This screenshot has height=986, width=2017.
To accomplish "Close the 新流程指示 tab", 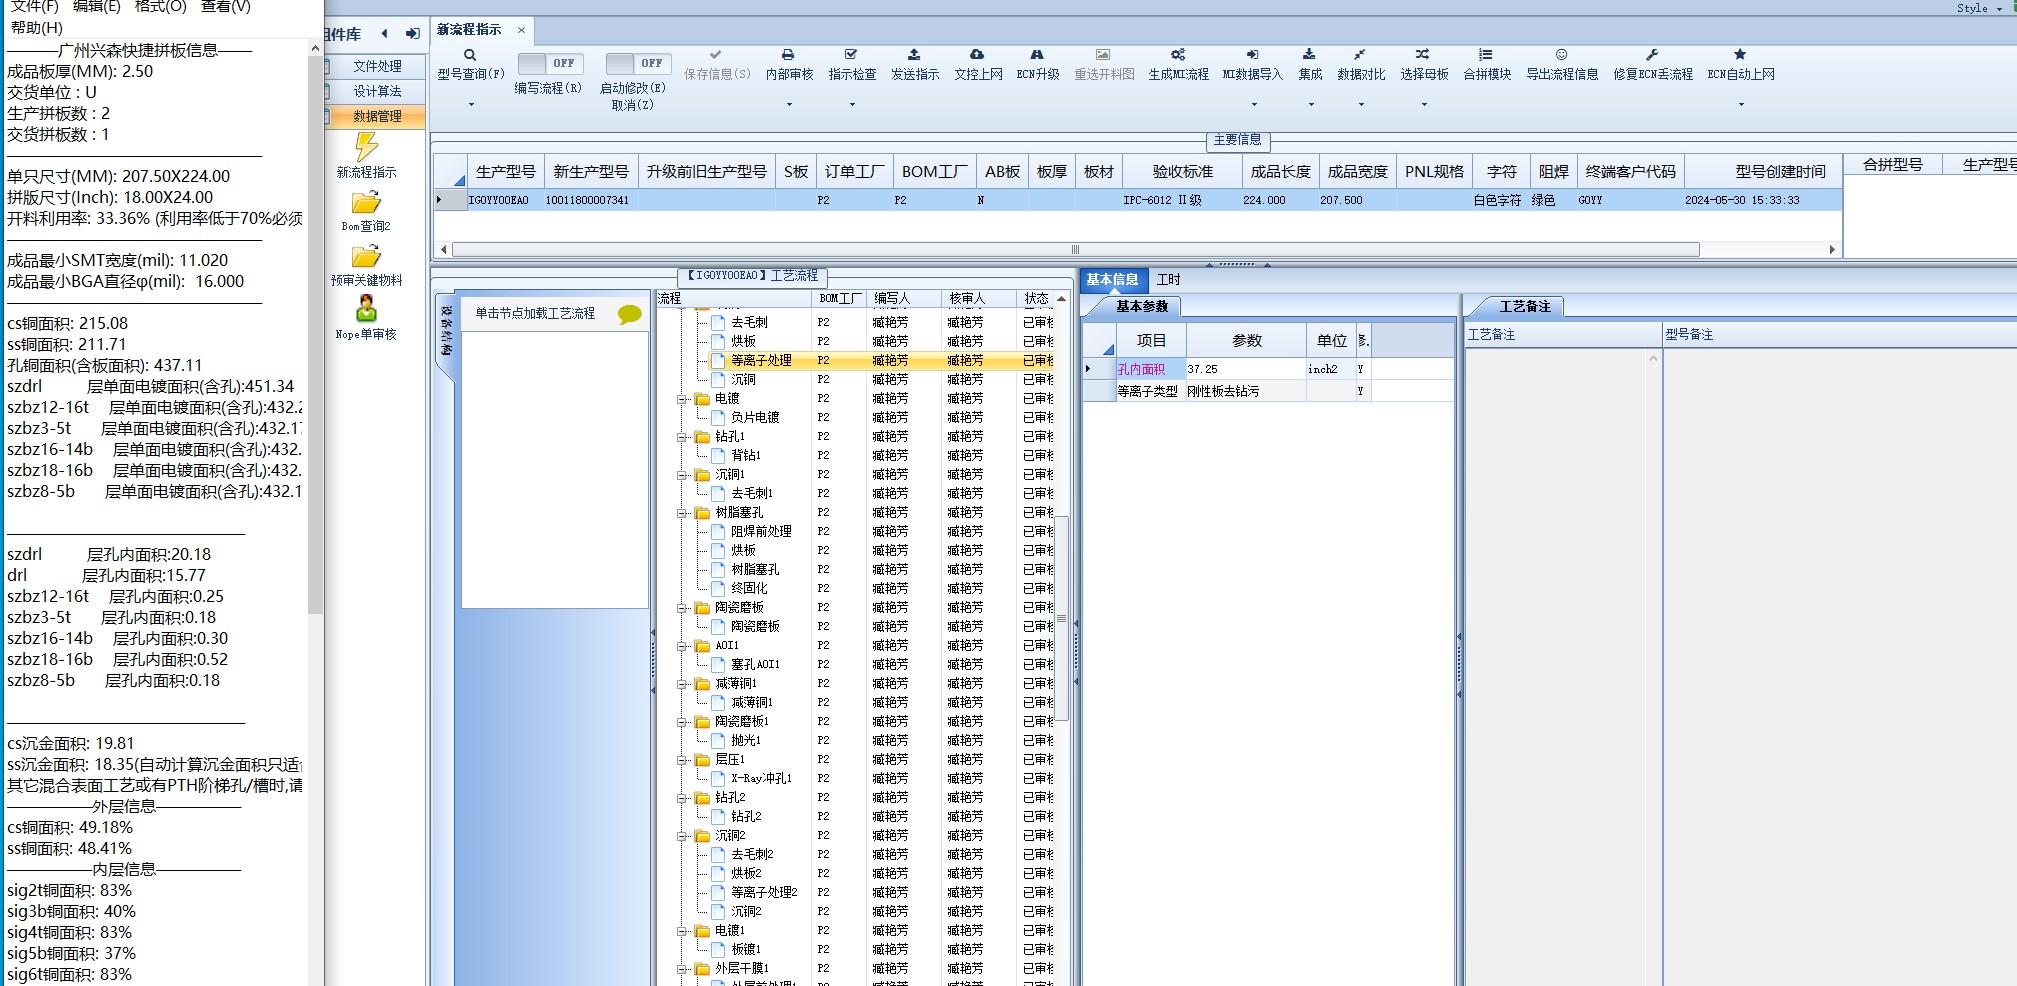I will [521, 30].
